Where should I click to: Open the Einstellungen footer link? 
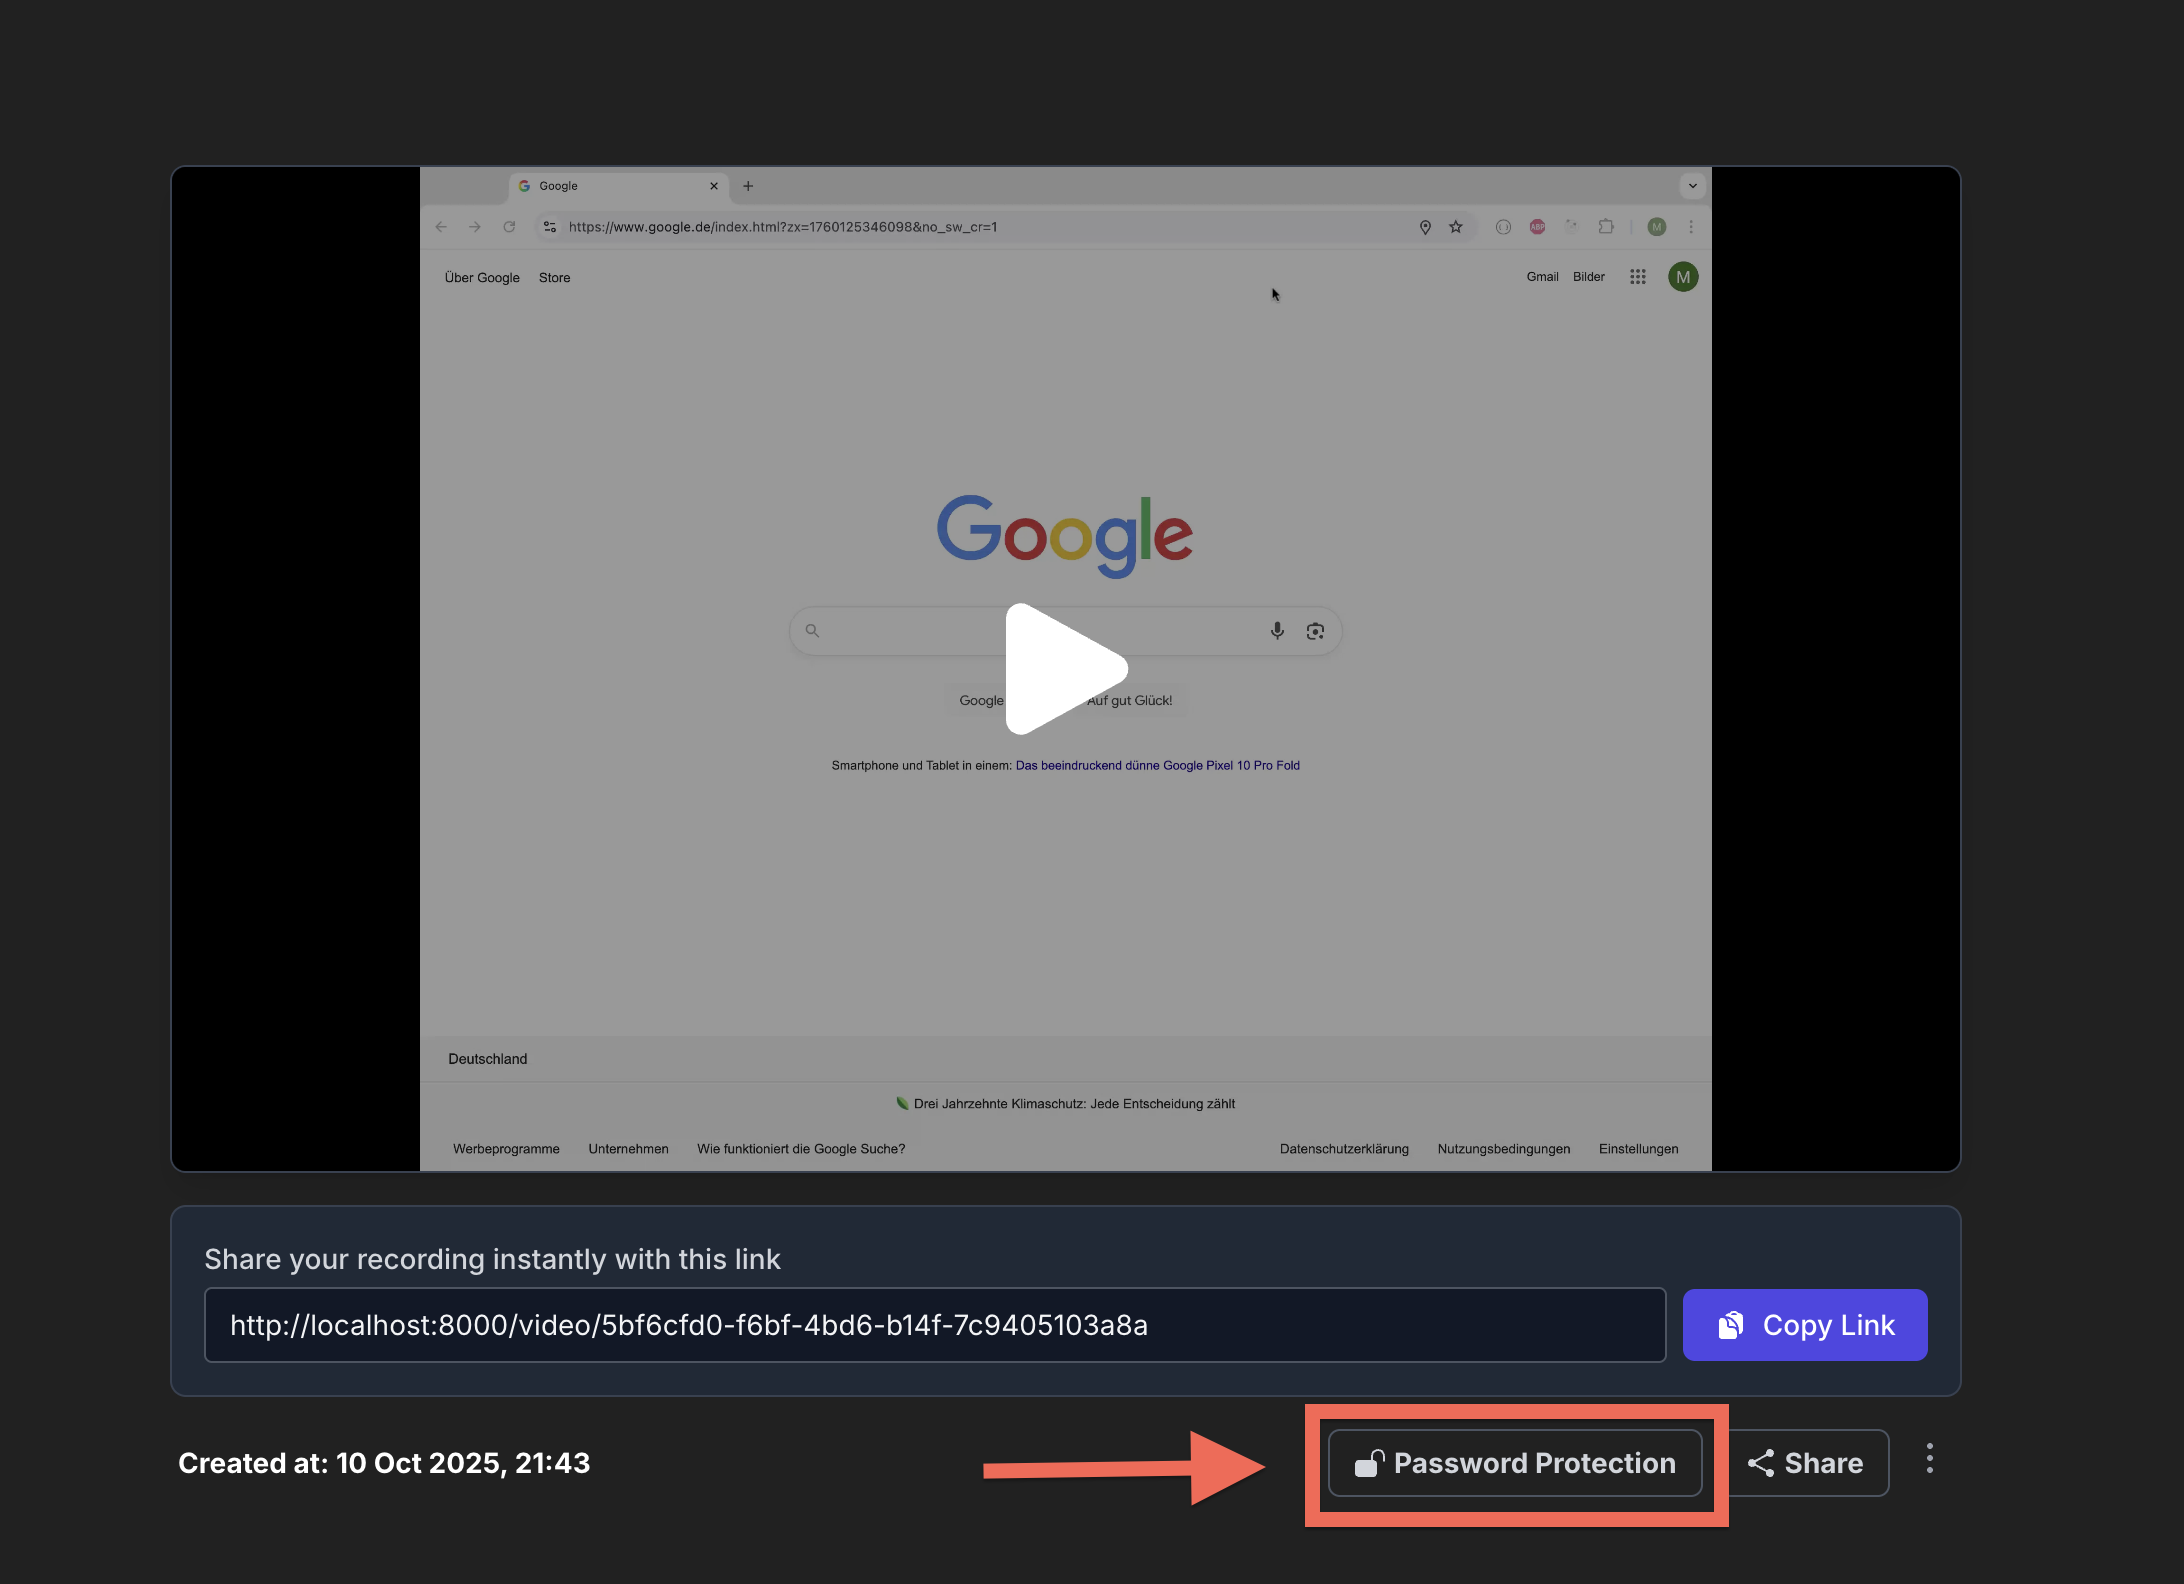[x=1638, y=1149]
